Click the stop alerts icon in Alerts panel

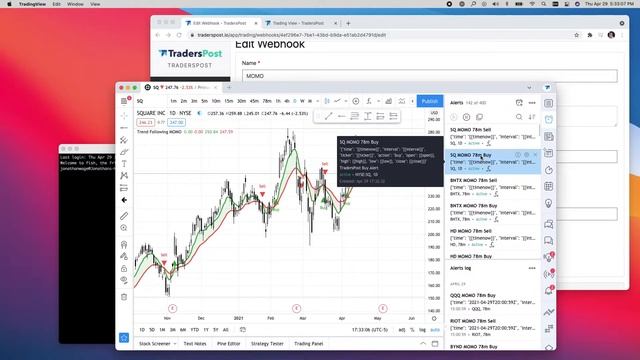(466, 117)
